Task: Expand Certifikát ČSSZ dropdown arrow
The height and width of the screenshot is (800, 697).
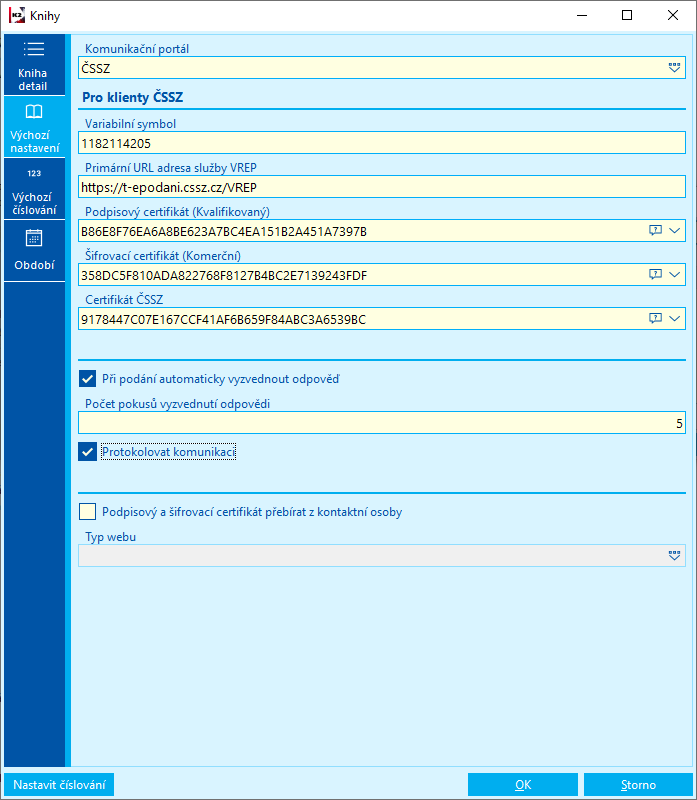Action: (675, 318)
